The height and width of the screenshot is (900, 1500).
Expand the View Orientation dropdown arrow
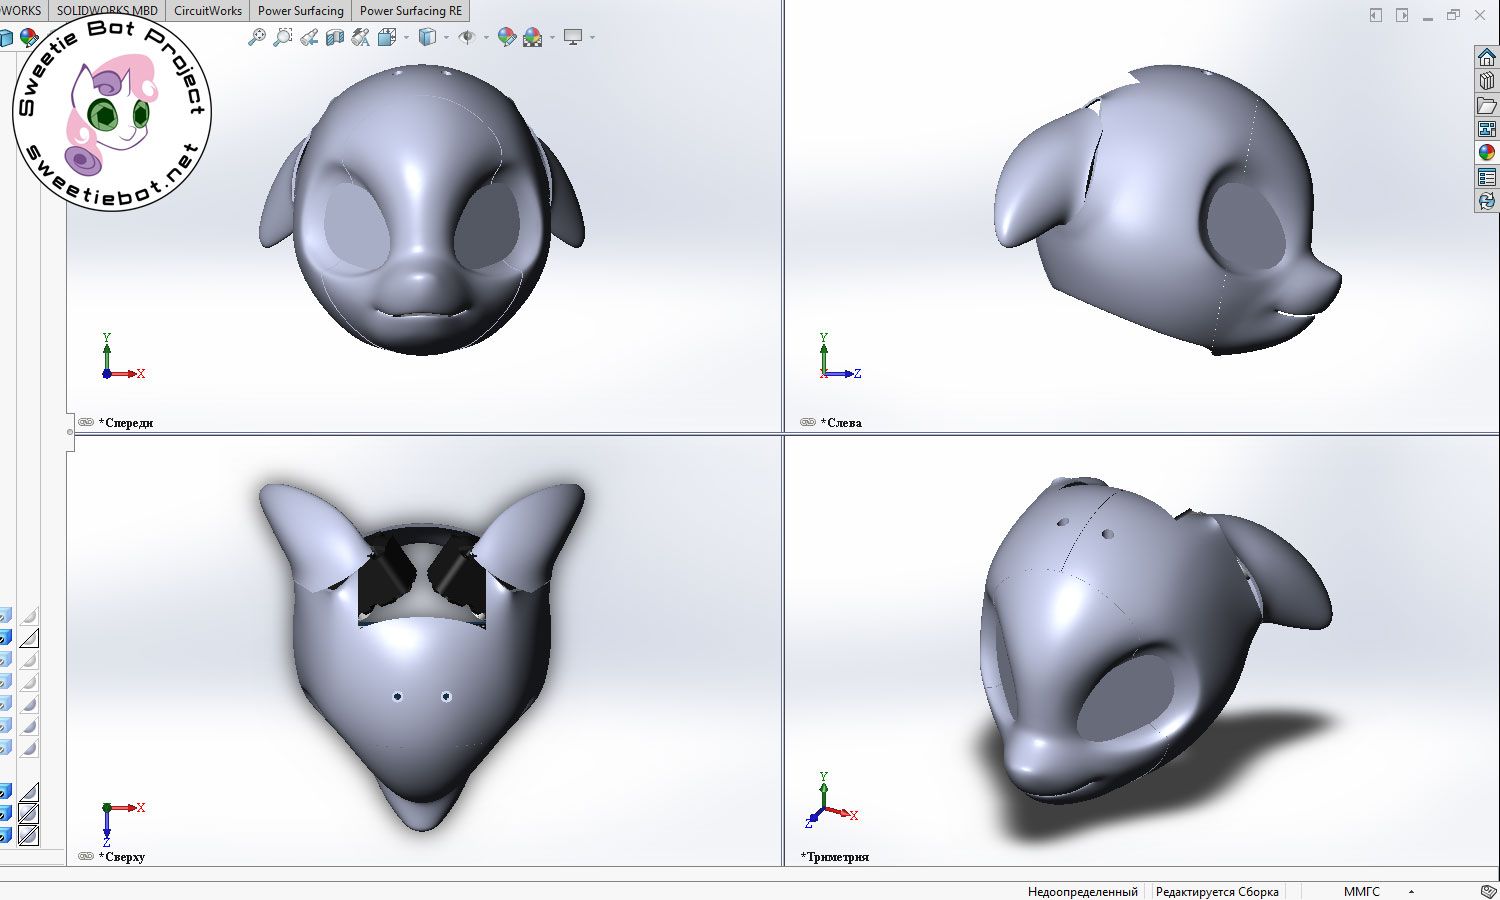(x=406, y=37)
